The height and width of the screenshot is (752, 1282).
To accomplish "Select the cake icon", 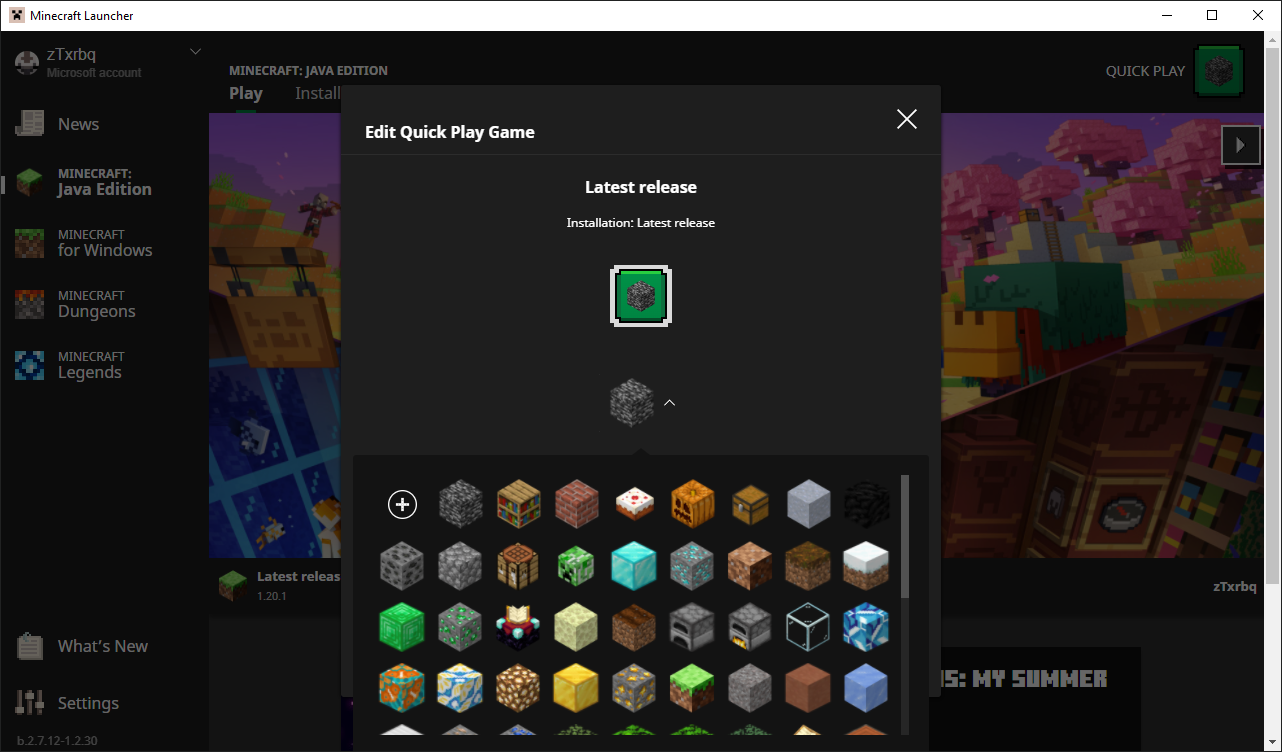I will [x=635, y=505].
